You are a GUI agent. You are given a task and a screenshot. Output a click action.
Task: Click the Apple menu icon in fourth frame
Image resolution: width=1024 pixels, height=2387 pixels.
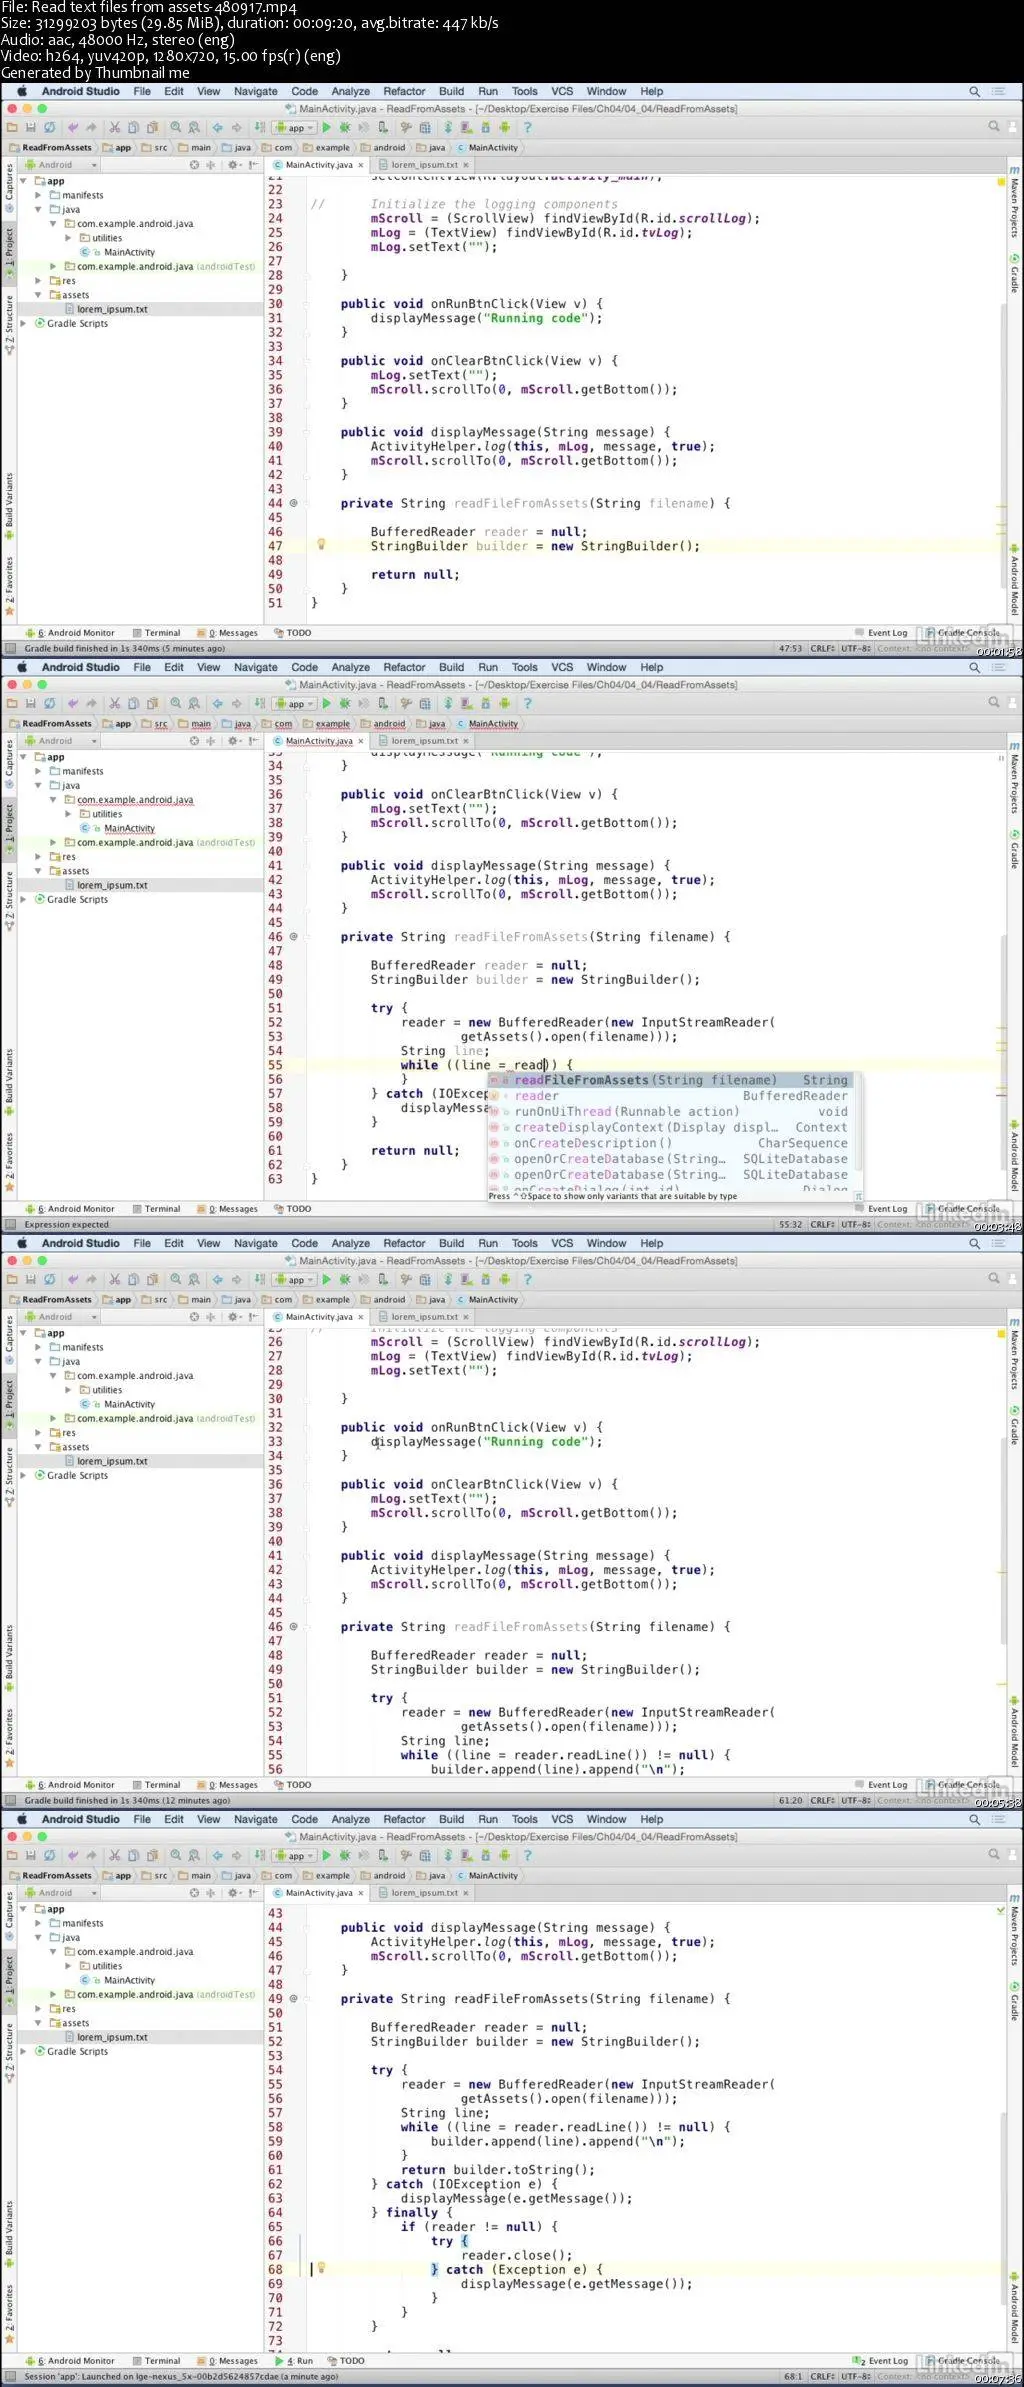21,1819
